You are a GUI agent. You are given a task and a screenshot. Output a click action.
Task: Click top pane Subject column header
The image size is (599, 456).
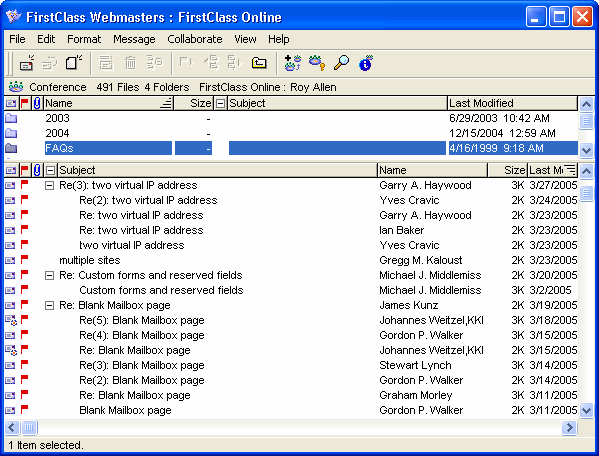337,103
